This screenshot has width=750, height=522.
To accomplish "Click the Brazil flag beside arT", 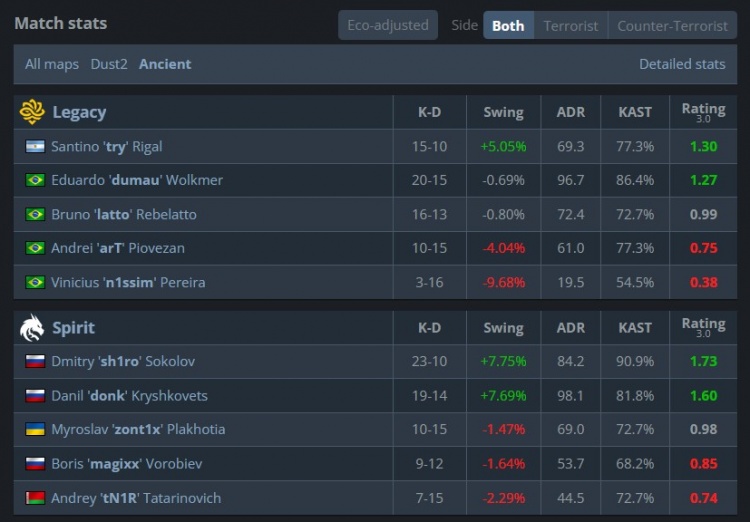I will coord(35,248).
